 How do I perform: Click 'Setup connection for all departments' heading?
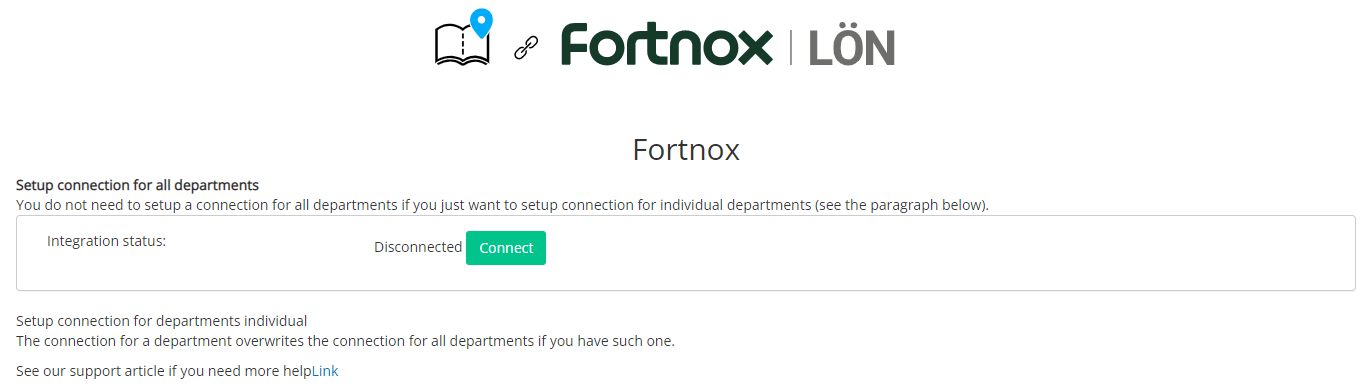click(x=138, y=185)
